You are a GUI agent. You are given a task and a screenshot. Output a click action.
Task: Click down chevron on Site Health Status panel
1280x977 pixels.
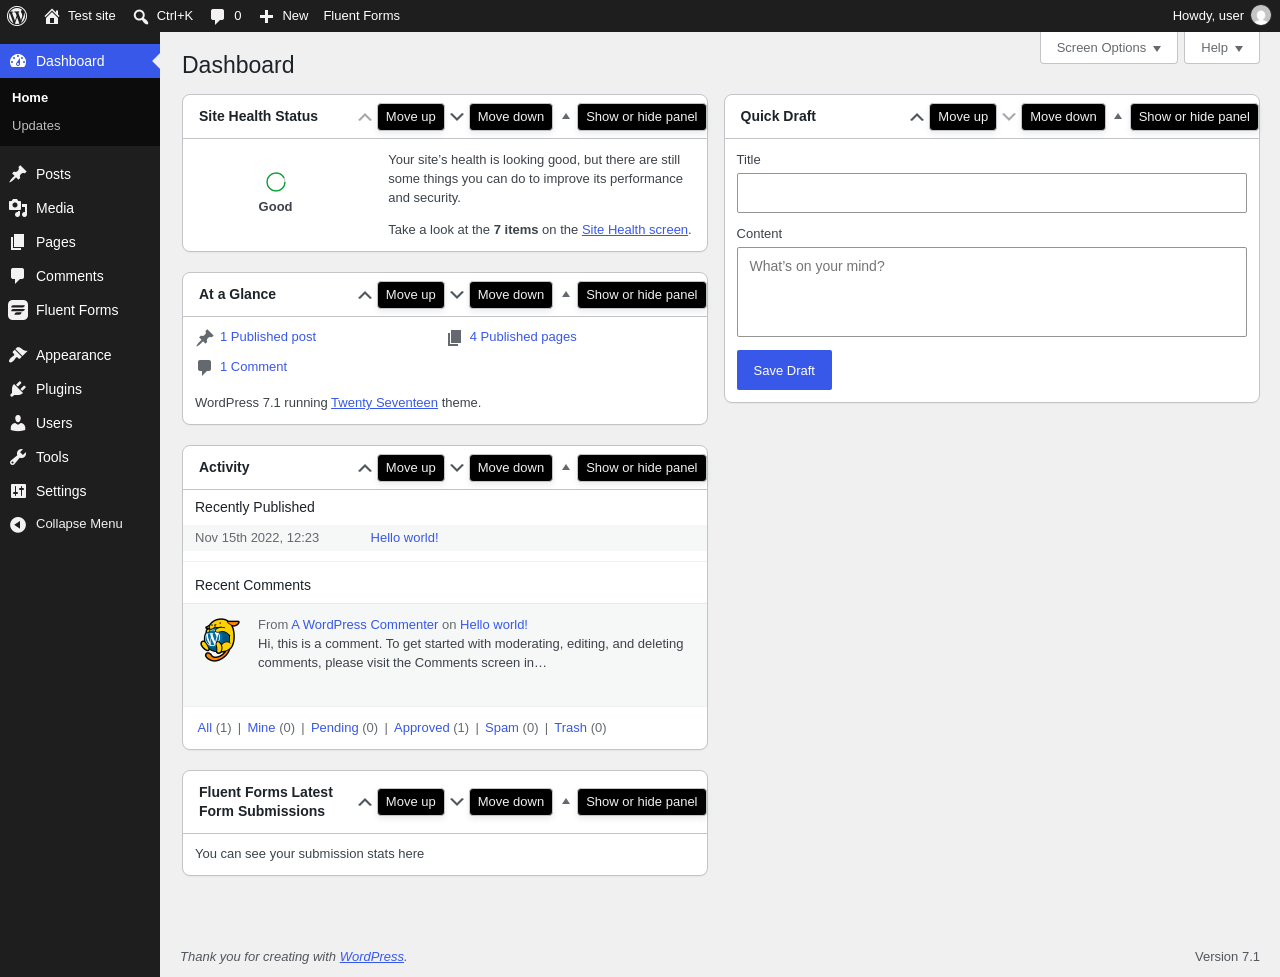(x=457, y=117)
